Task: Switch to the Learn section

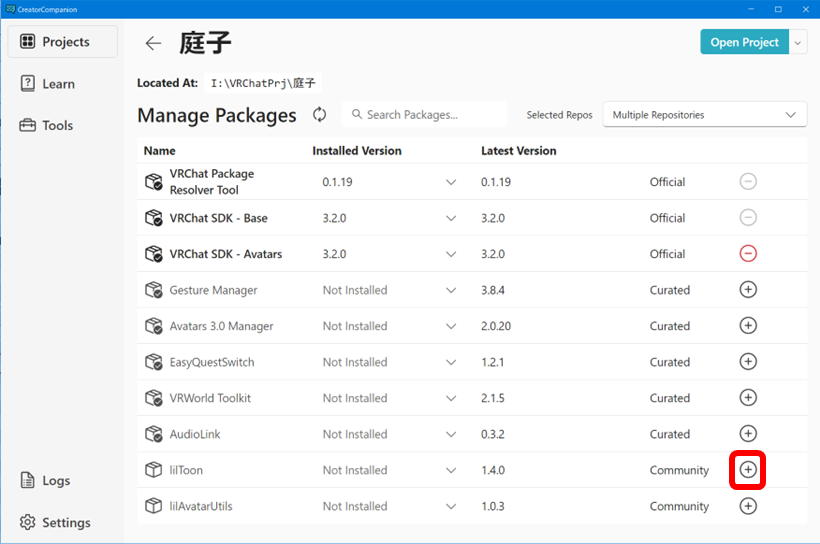Action: point(58,84)
